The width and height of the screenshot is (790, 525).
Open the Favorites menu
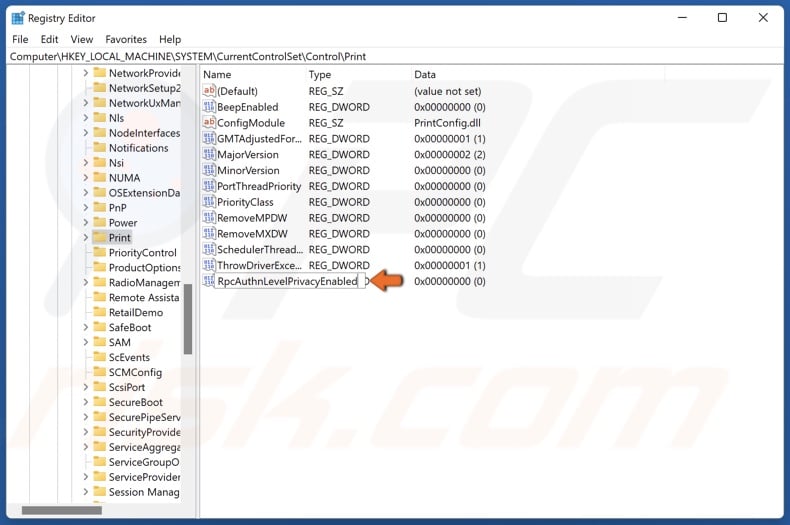pos(126,39)
